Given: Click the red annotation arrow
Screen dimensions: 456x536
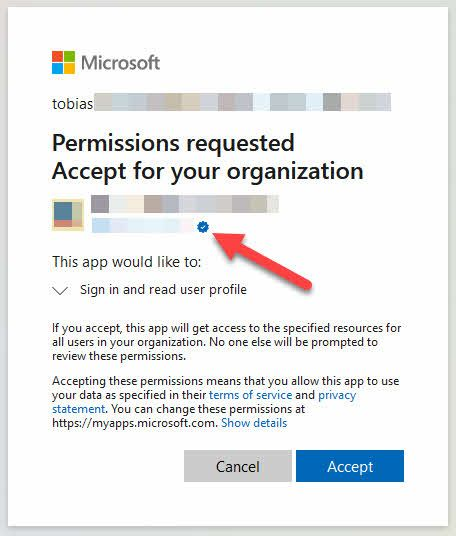Looking at the screenshot, I should 262,260.
